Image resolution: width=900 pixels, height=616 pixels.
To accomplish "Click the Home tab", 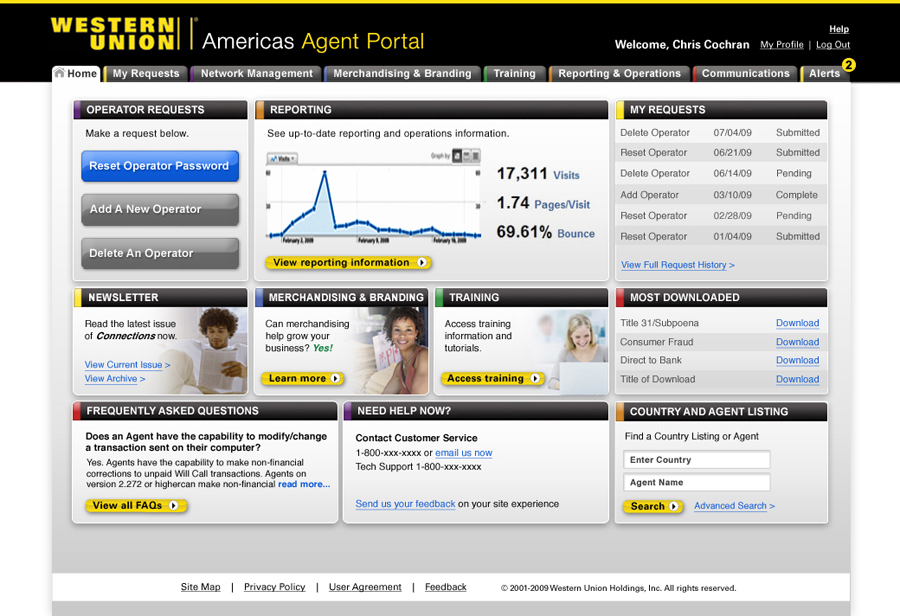I will (x=76, y=73).
